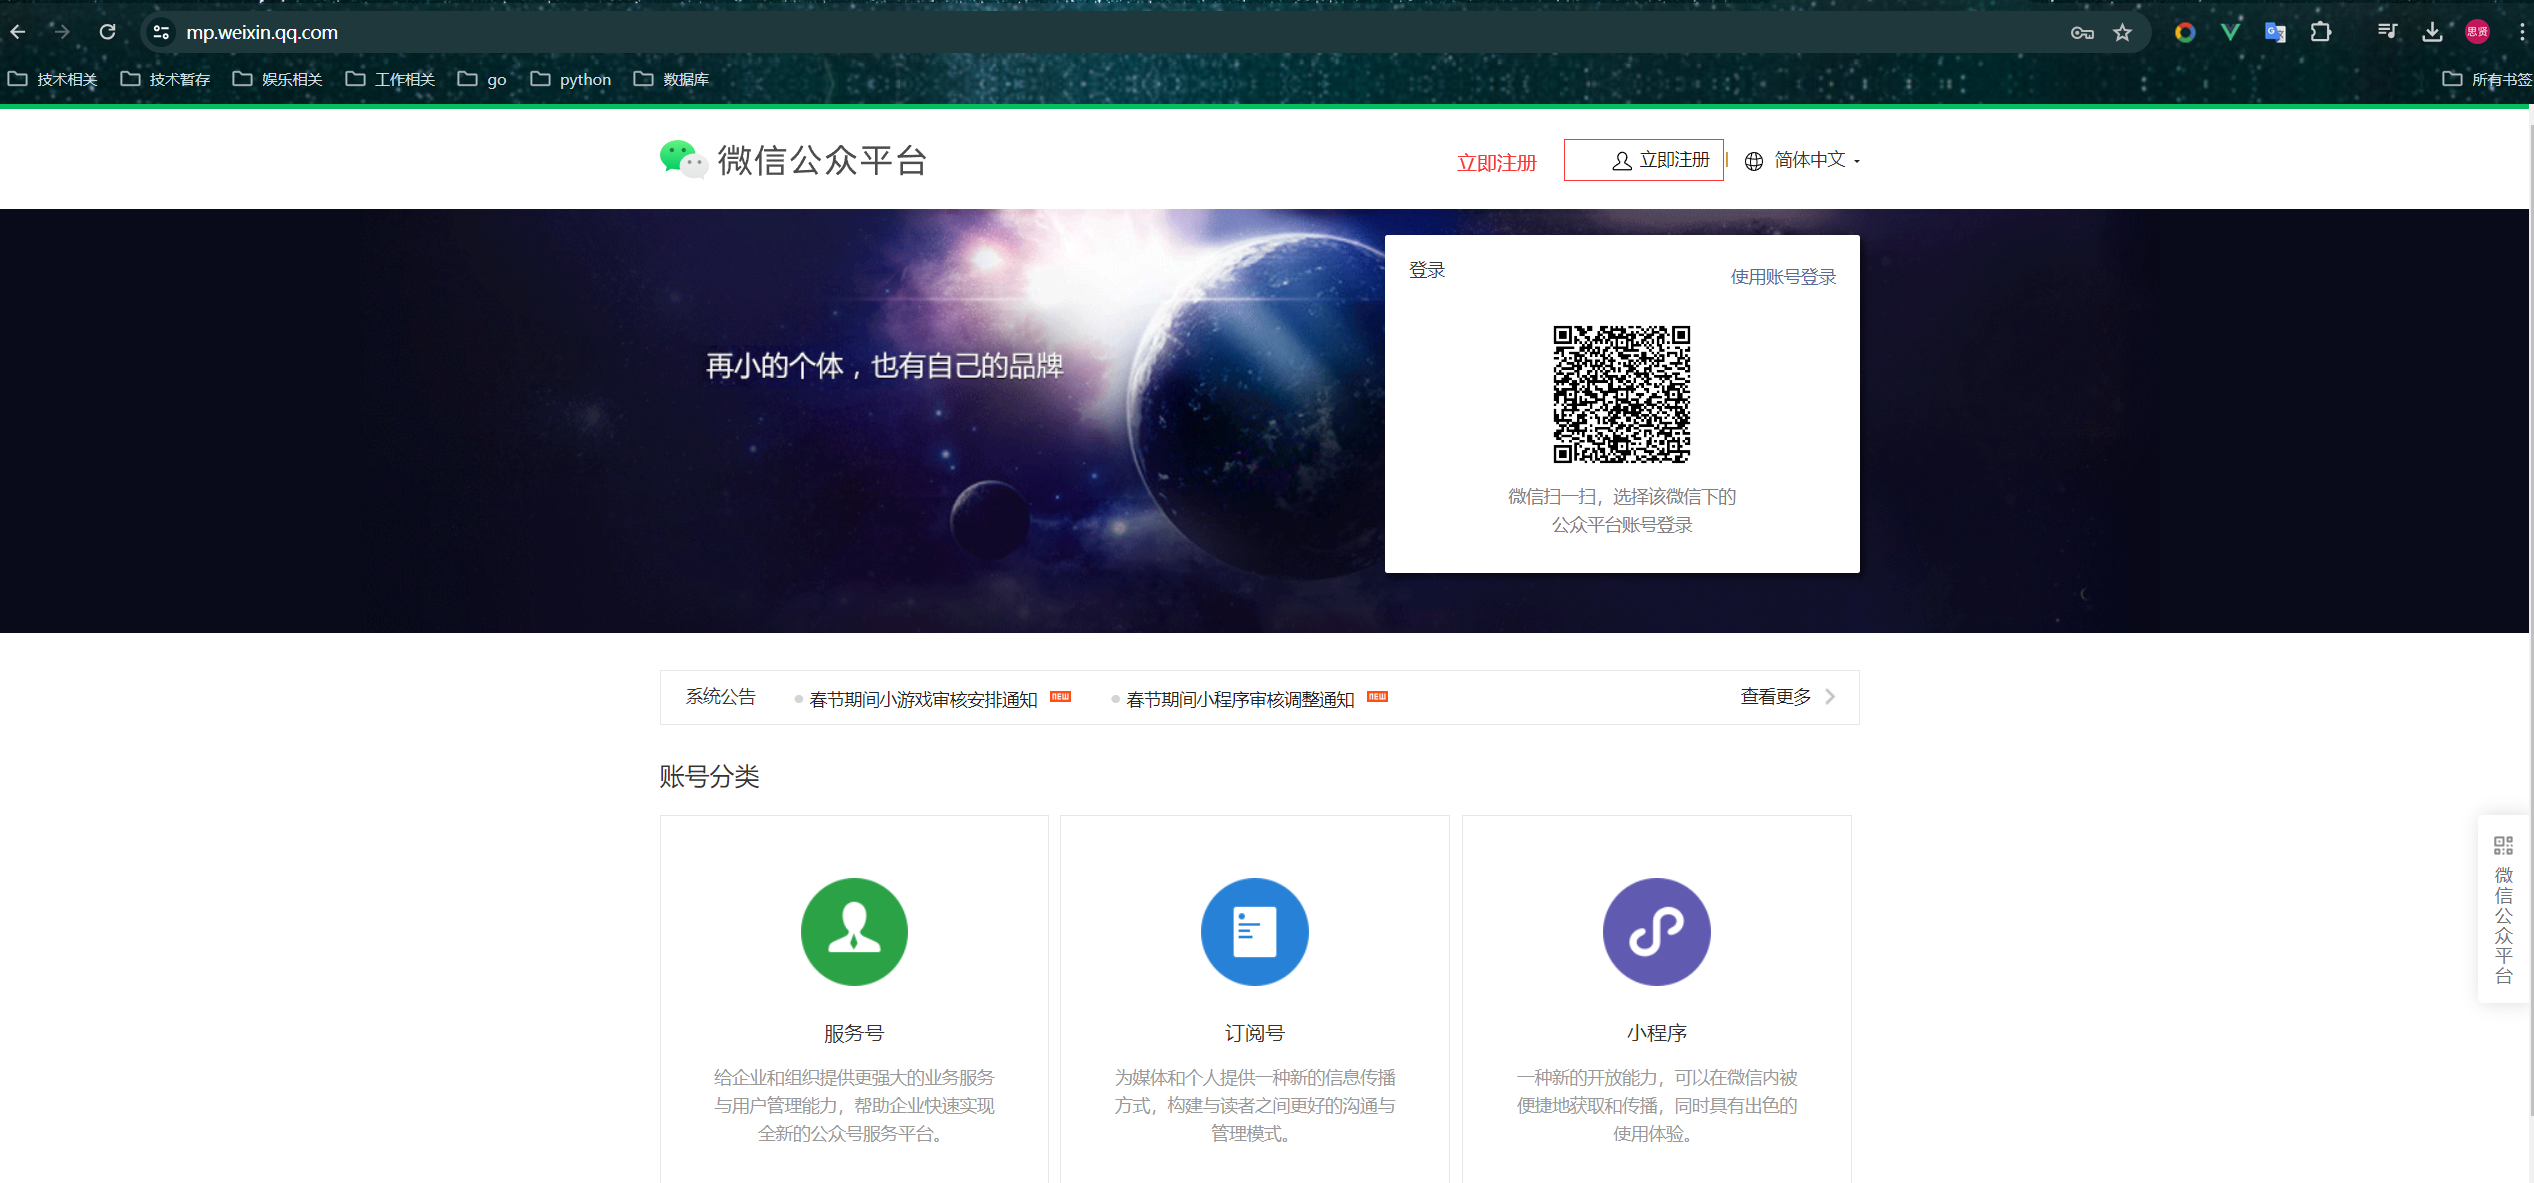Switch to 使用账号登录 login method

tap(1783, 277)
